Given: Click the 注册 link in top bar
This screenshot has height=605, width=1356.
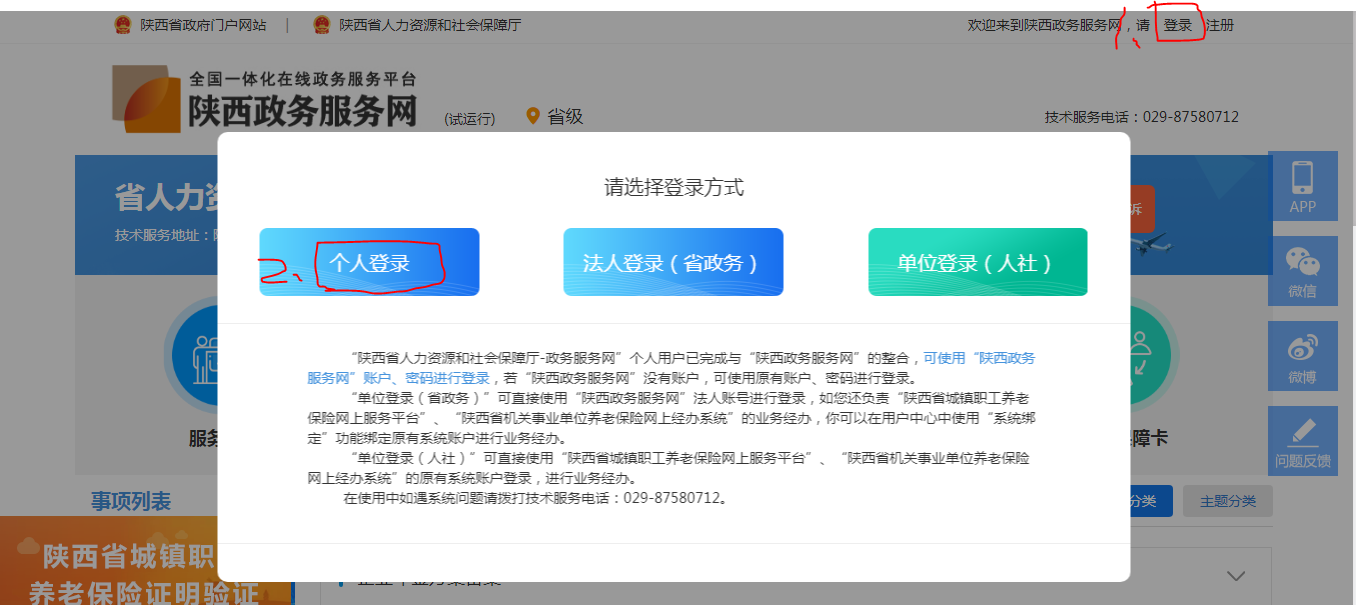Looking at the screenshot, I should coord(1220,25).
